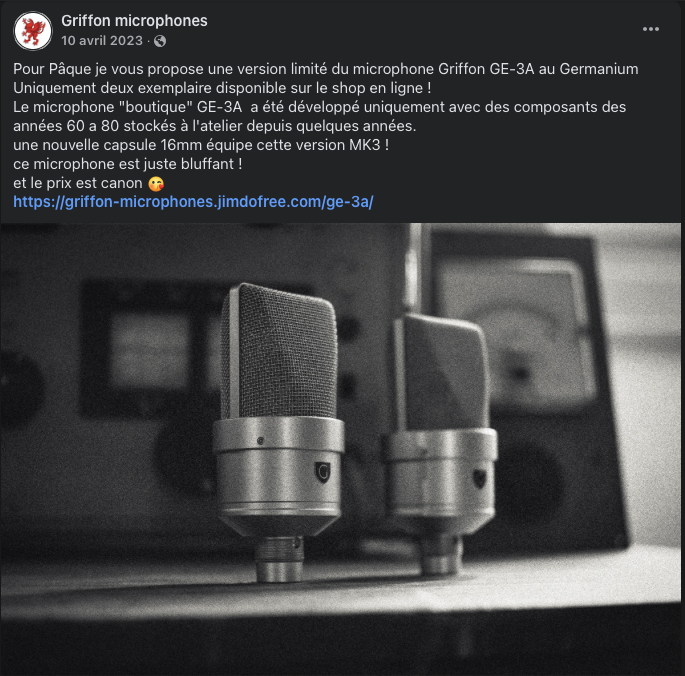
Task: Open the Griffon microphones red griffin avatar
Action: 33,31
